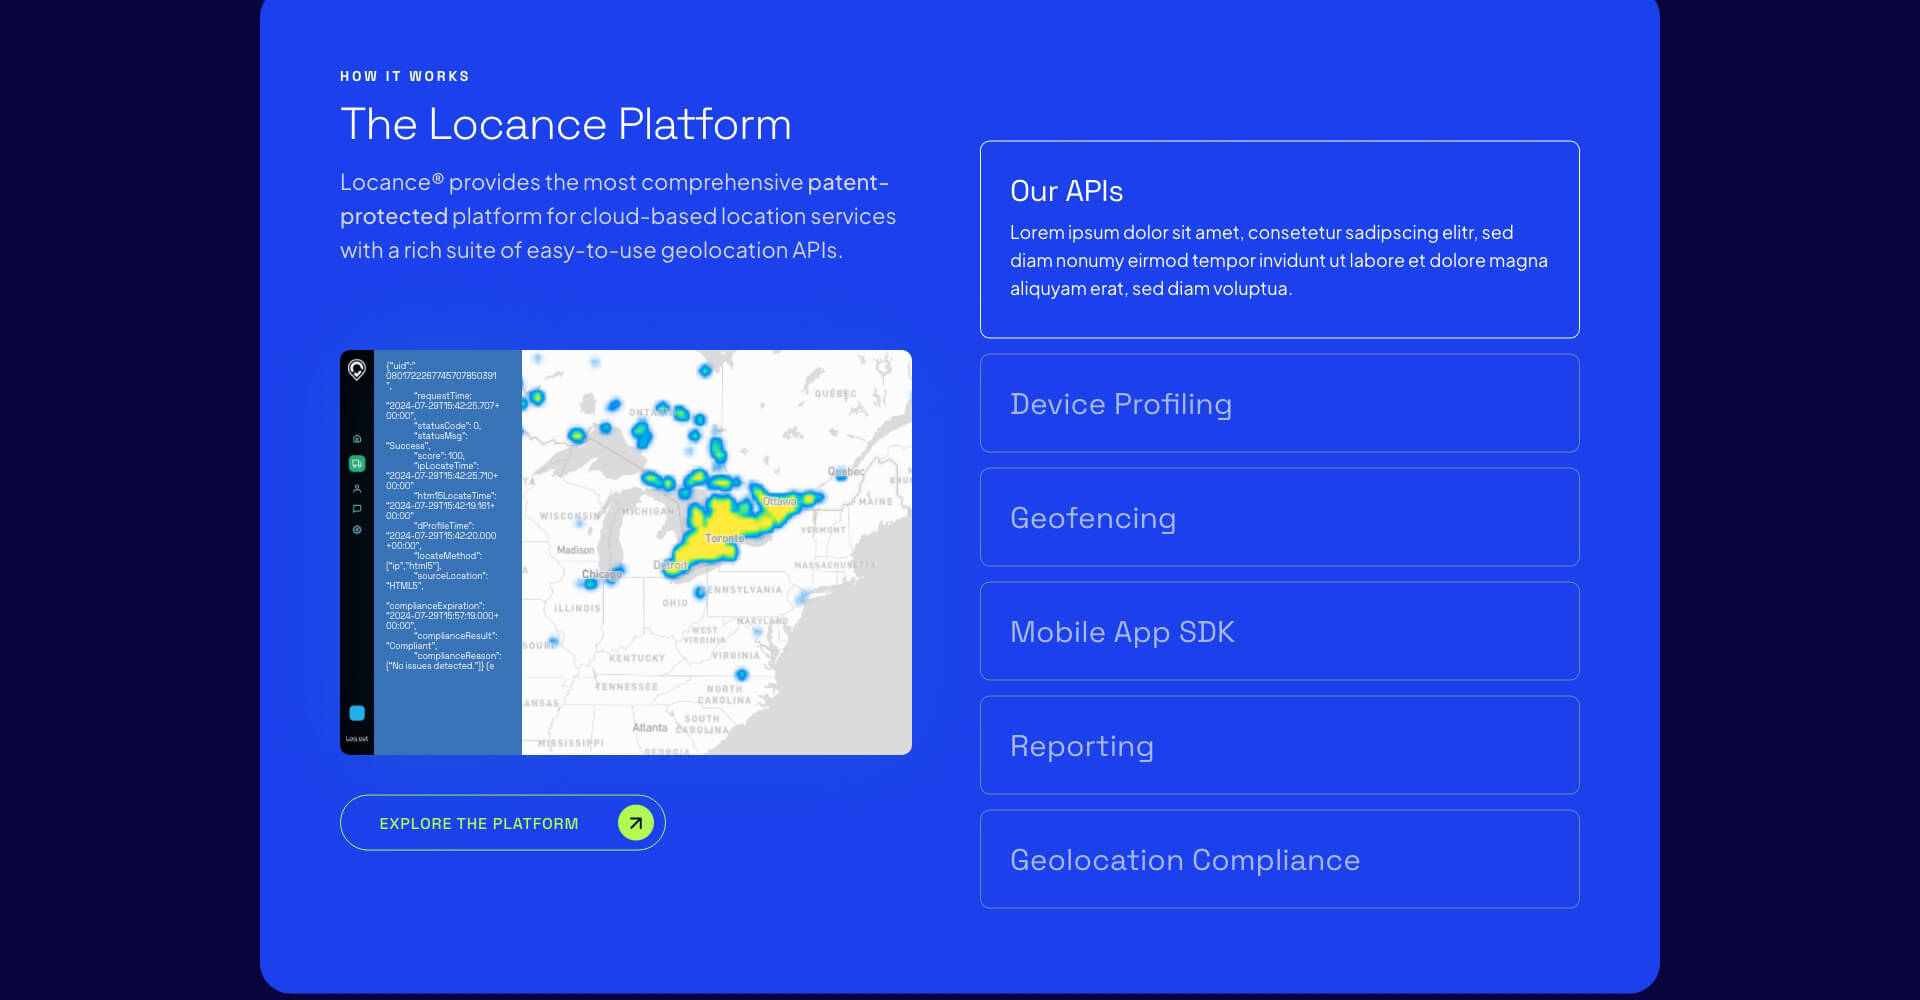Screen dimensions: 1920x1000
Task: Expand the Geofencing accordion item
Action: [x=1279, y=517]
